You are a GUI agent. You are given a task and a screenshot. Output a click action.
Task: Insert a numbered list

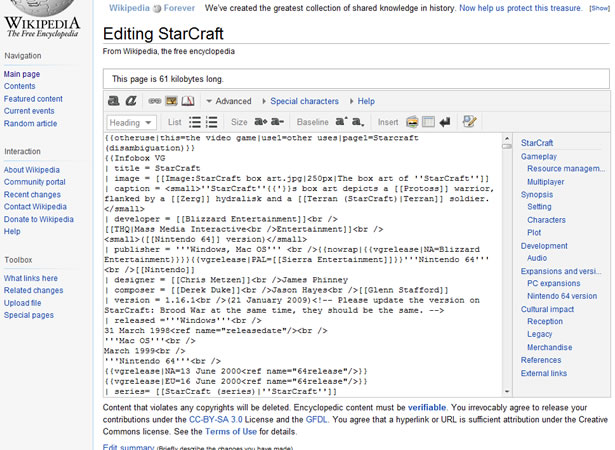[x=211, y=122]
